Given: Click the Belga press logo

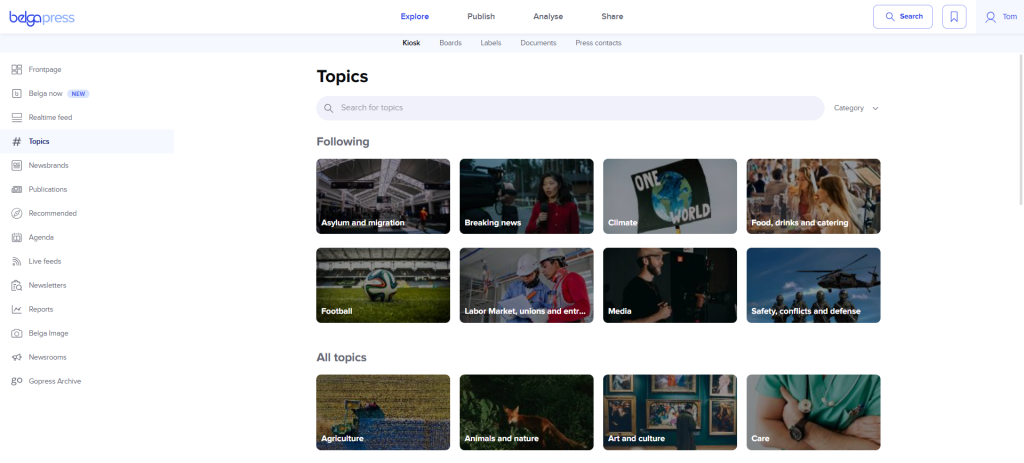Looking at the screenshot, I should click(42, 17).
